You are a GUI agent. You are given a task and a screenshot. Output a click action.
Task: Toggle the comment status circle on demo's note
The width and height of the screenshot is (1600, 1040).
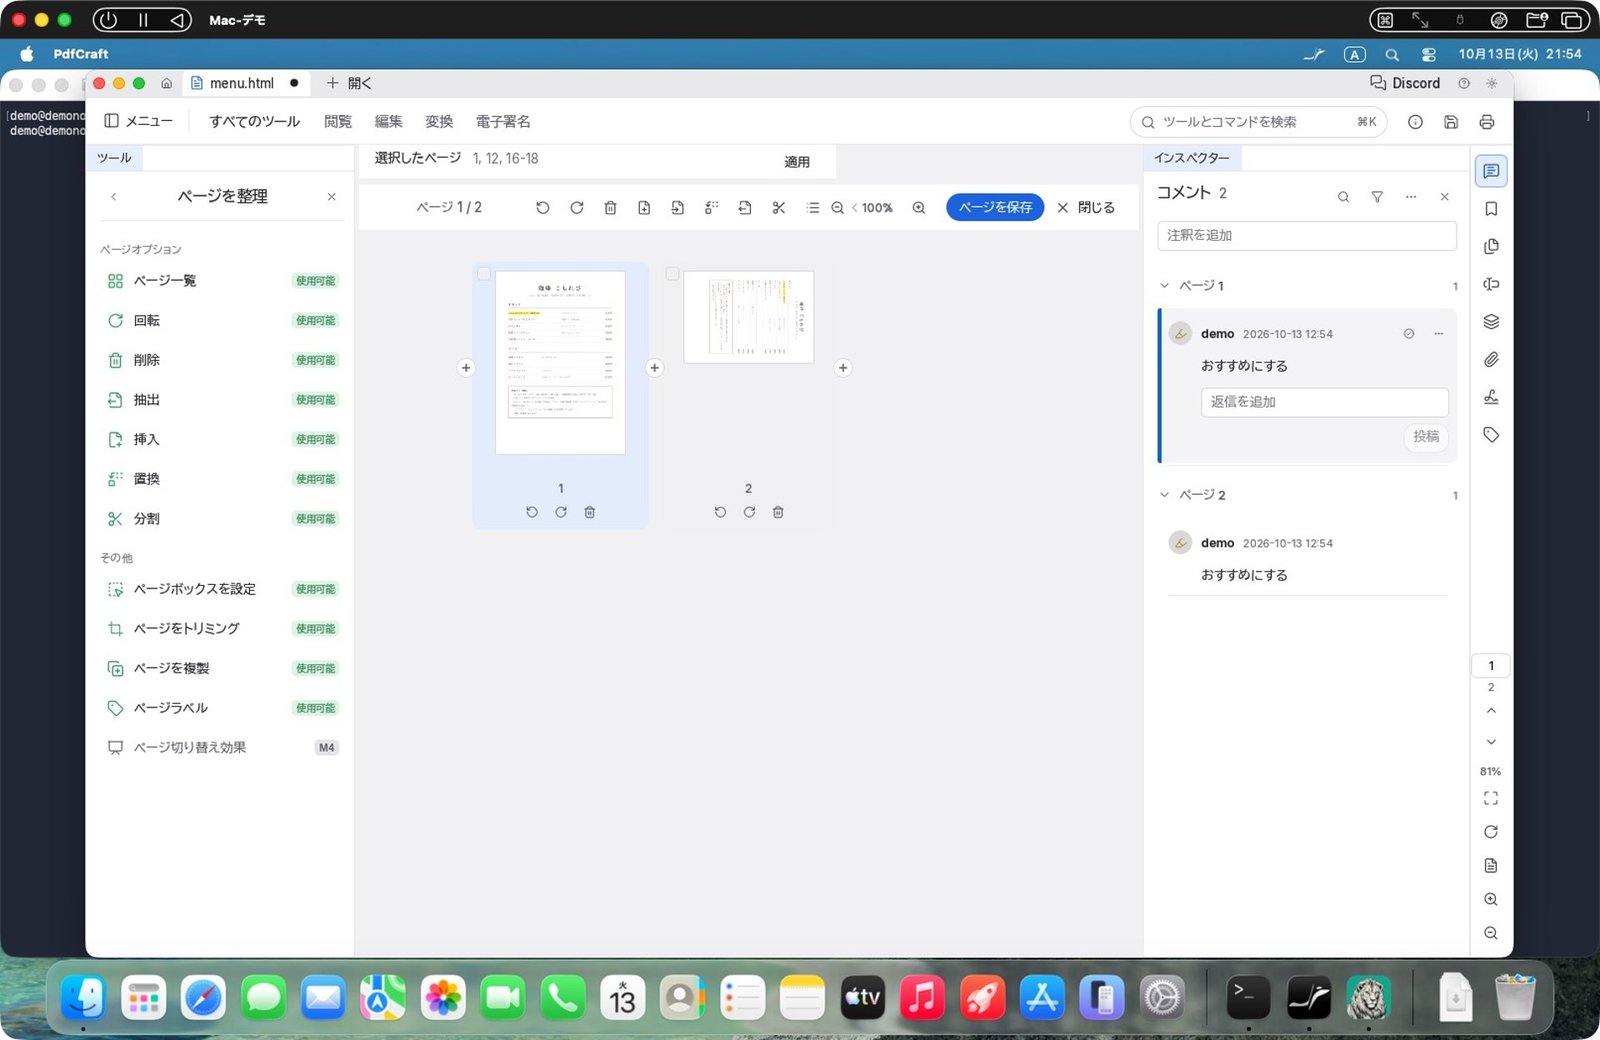pos(1409,334)
